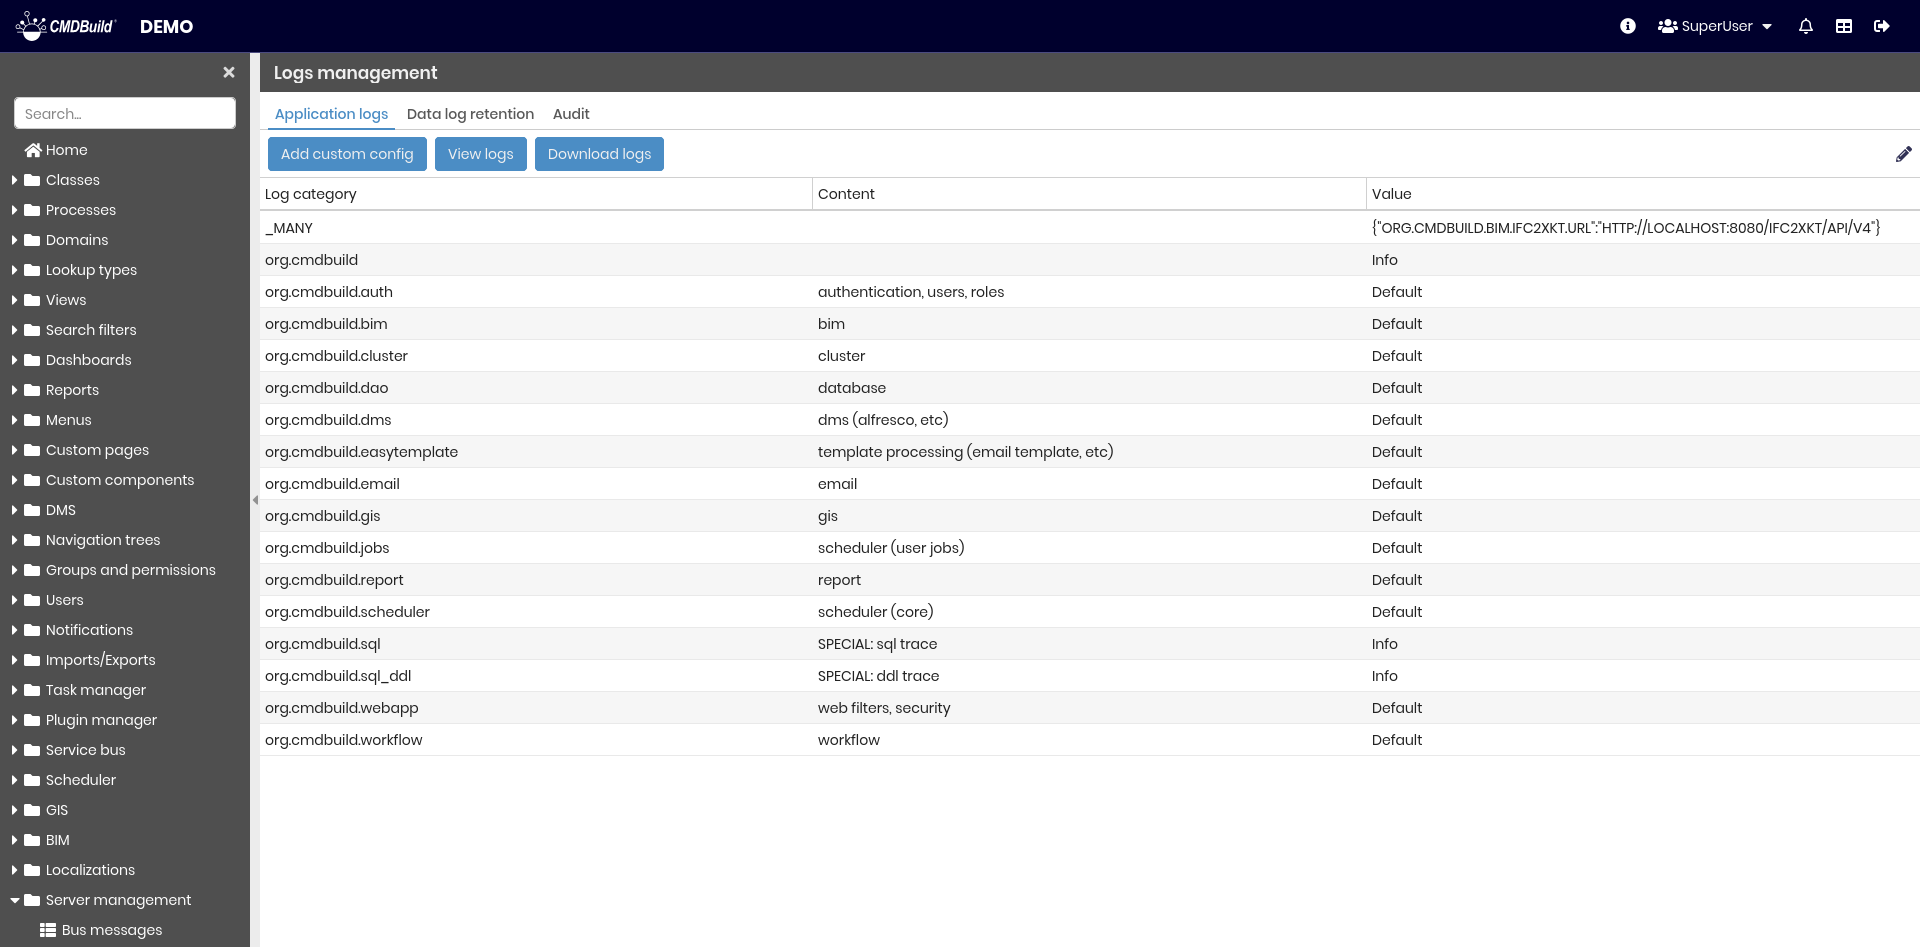
Task: Click the data management grid icon
Action: click(x=1844, y=26)
